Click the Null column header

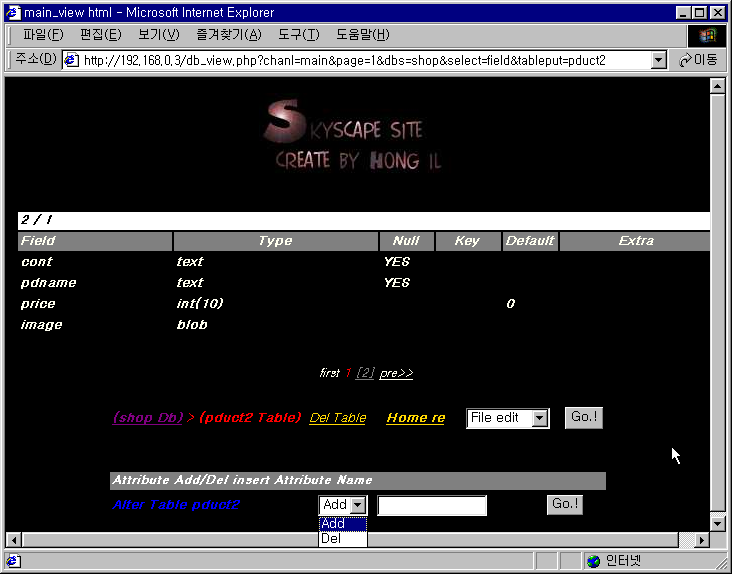406,241
